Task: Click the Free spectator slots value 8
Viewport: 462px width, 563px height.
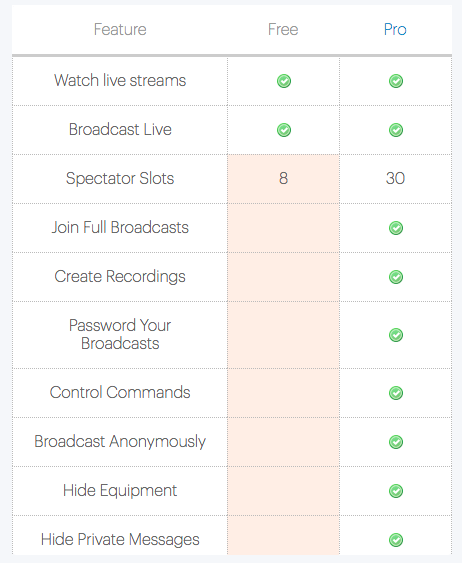Action: pyautogui.click(x=284, y=178)
